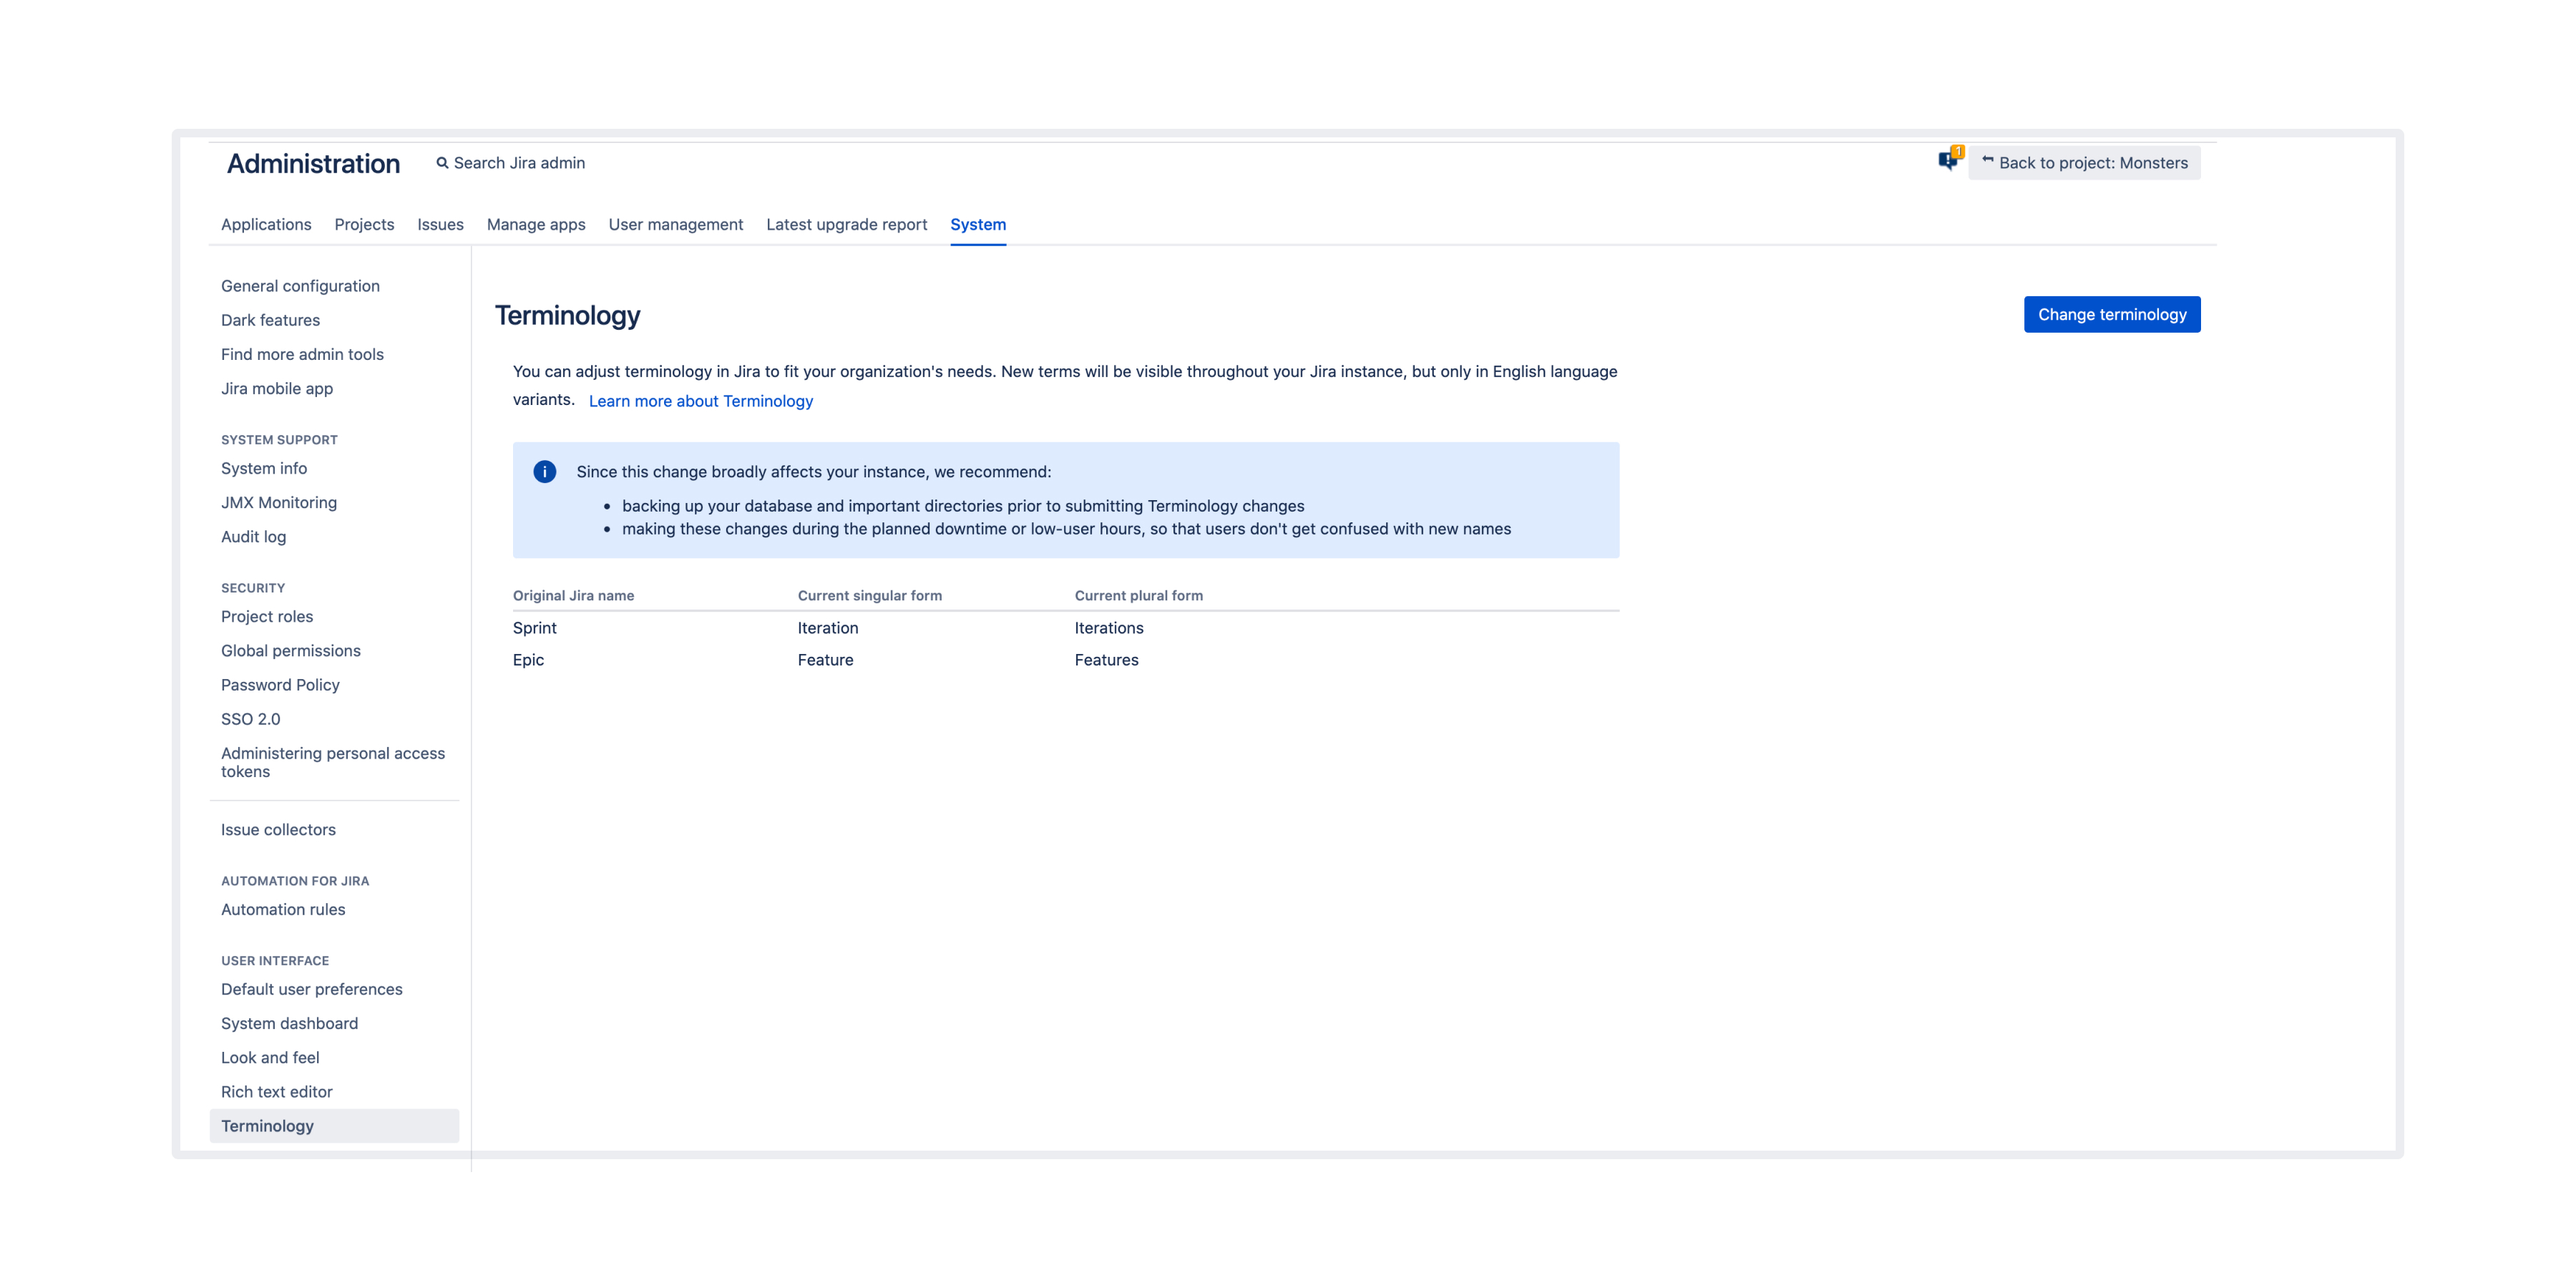Open Latest upgrade report tab

click(x=847, y=224)
